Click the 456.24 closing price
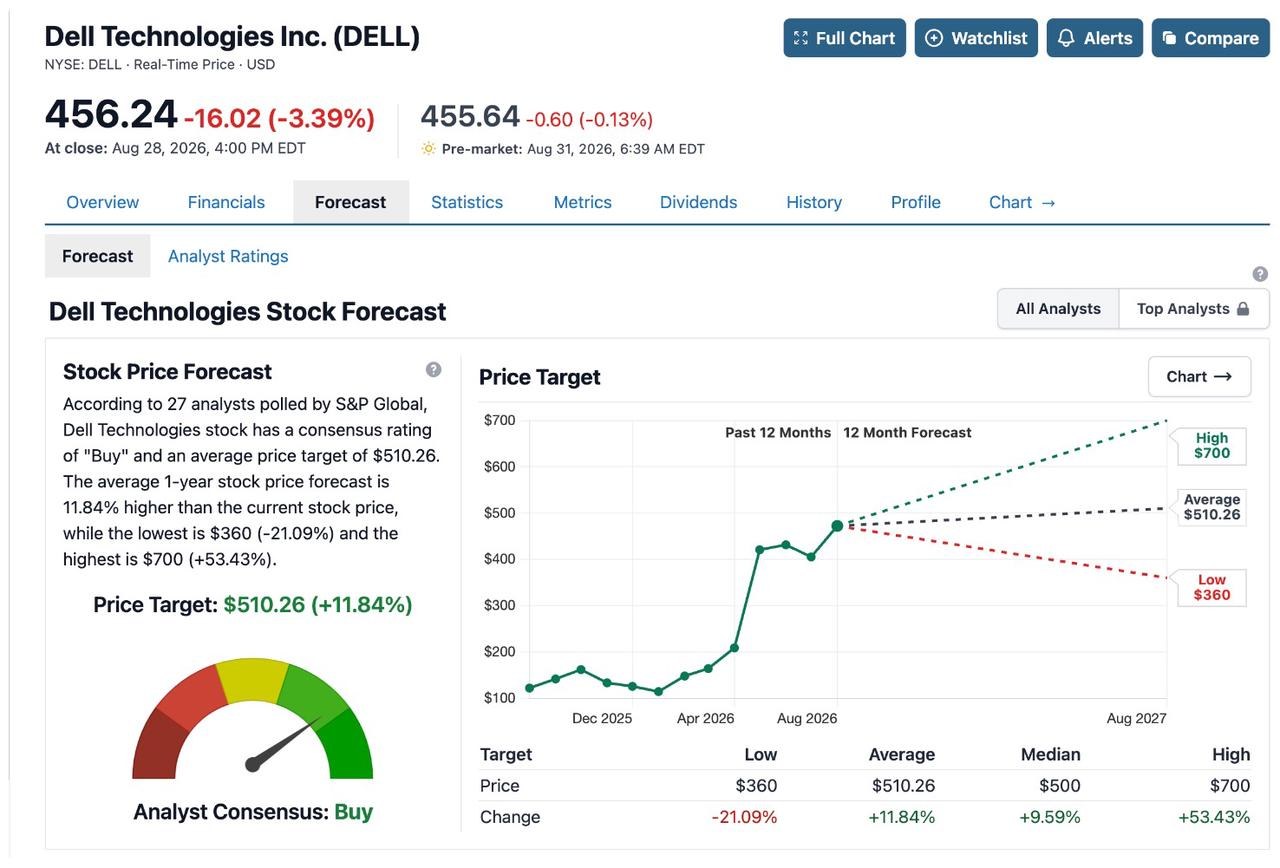This screenshot has height=868, width=1280. click(111, 114)
